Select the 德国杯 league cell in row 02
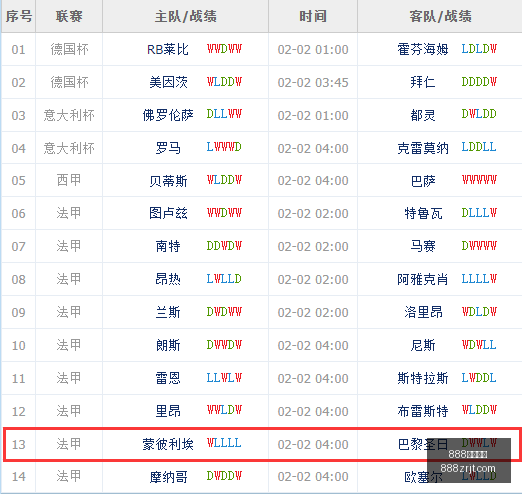Image resolution: width=522 pixels, height=494 pixels. [69, 82]
